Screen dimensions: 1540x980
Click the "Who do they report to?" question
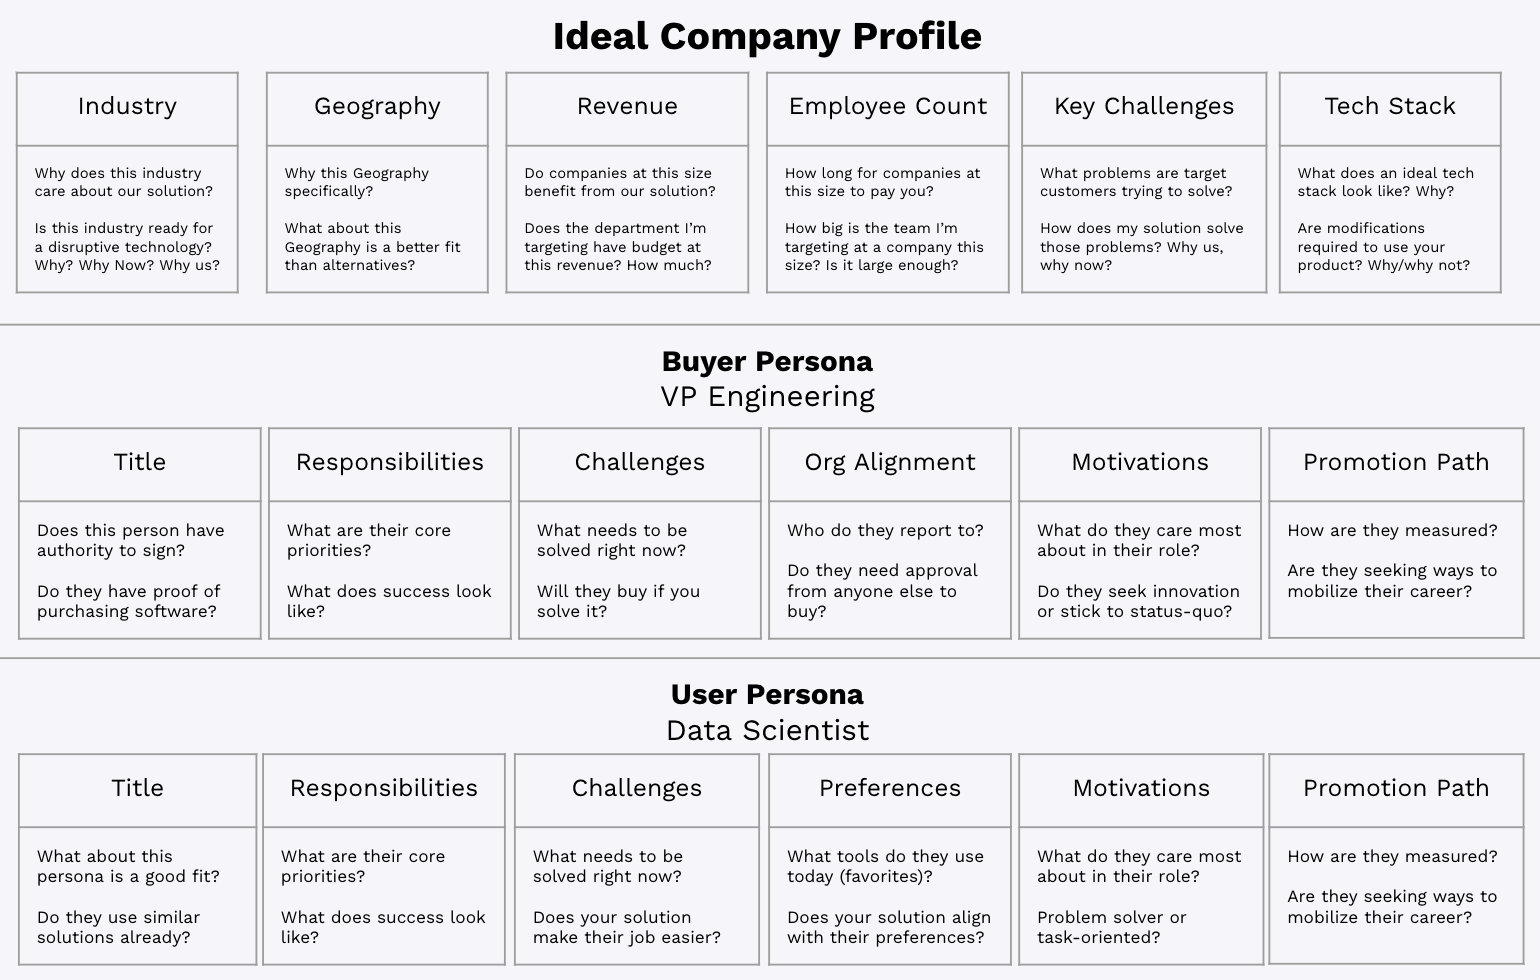pyautogui.click(x=885, y=530)
